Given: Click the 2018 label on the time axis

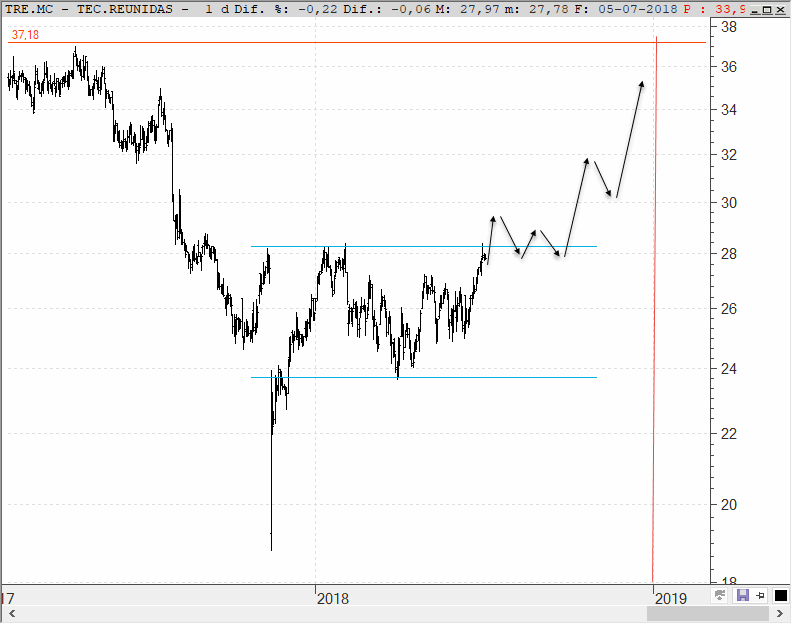Looking at the screenshot, I should tap(332, 599).
